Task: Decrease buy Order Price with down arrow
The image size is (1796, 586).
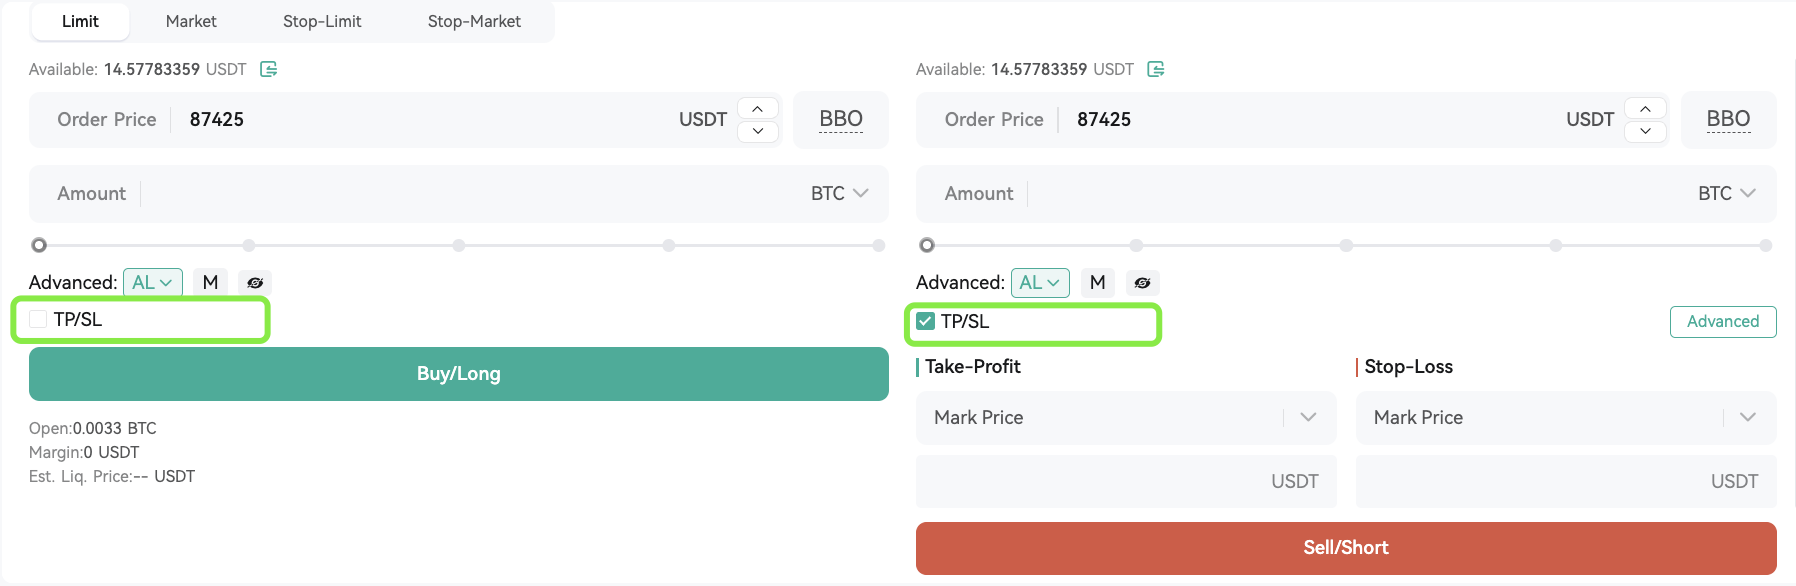Action: point(758,131)
